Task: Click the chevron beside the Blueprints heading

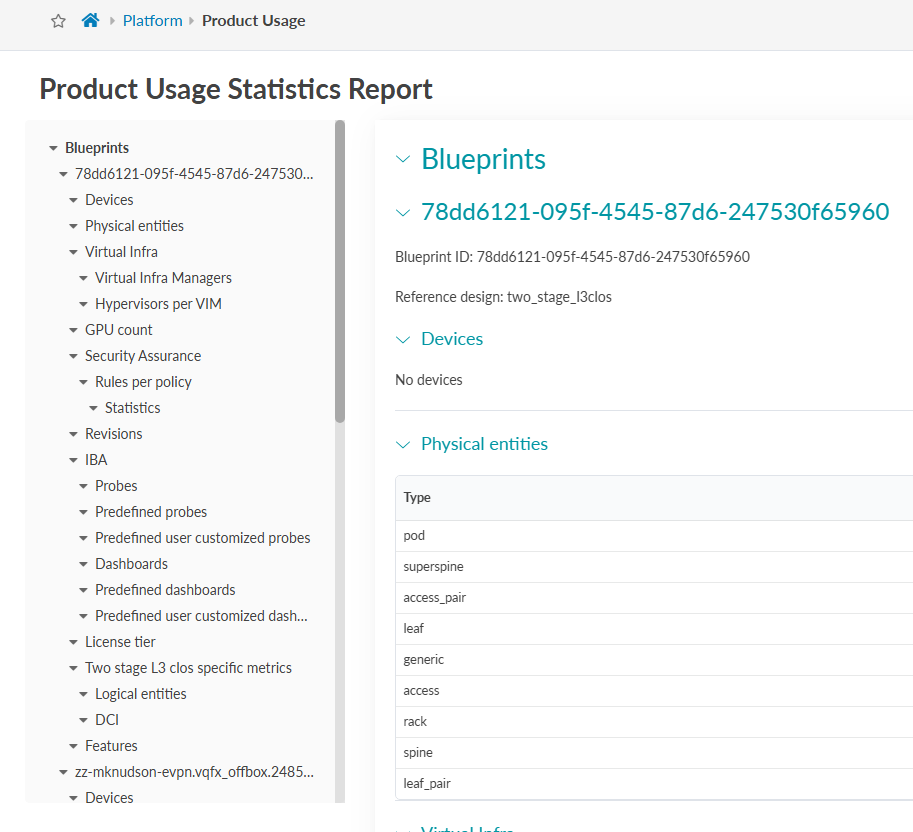Action: 402,159
